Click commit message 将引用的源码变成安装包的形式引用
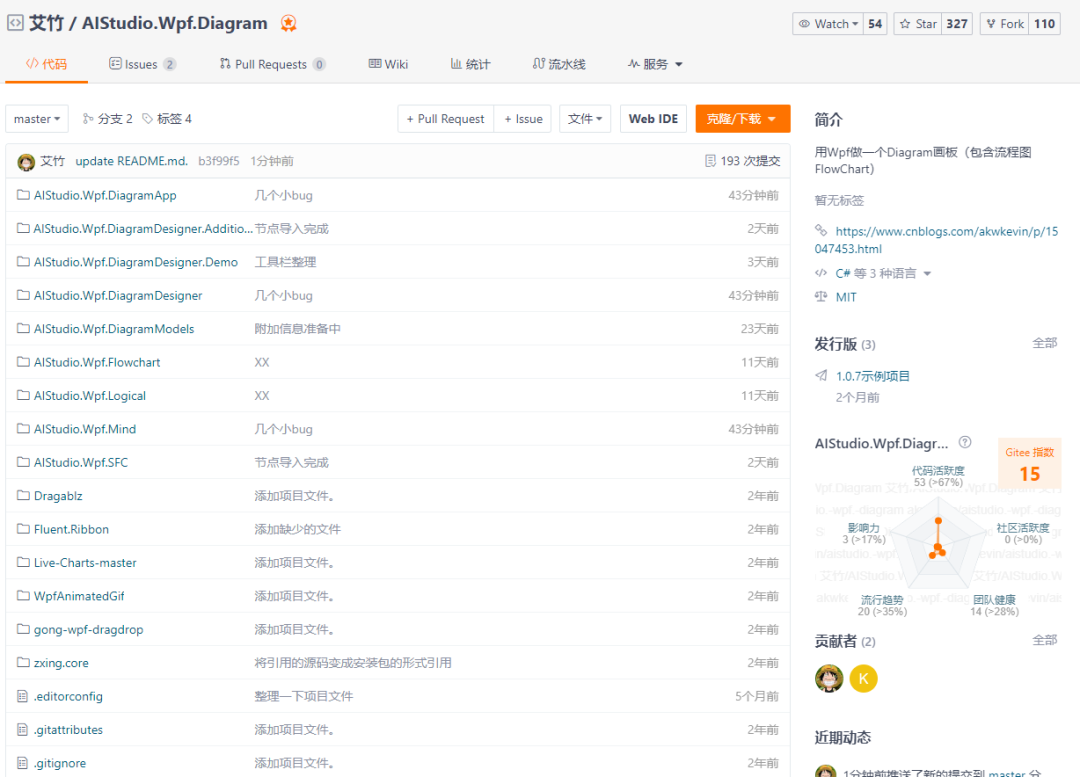This screenshot has height=777, width=1080. 353,663
